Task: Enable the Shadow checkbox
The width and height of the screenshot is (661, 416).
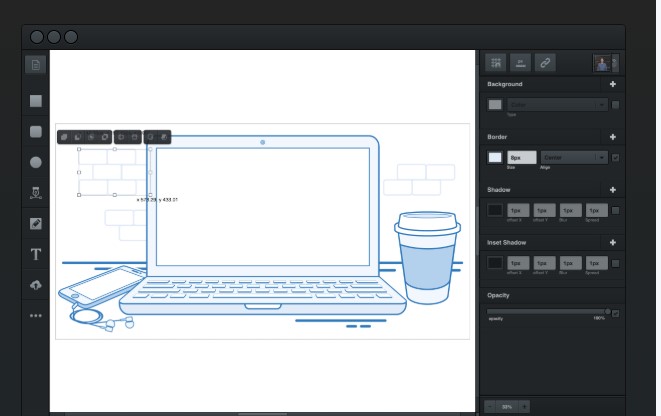Action: click(615, 211)
